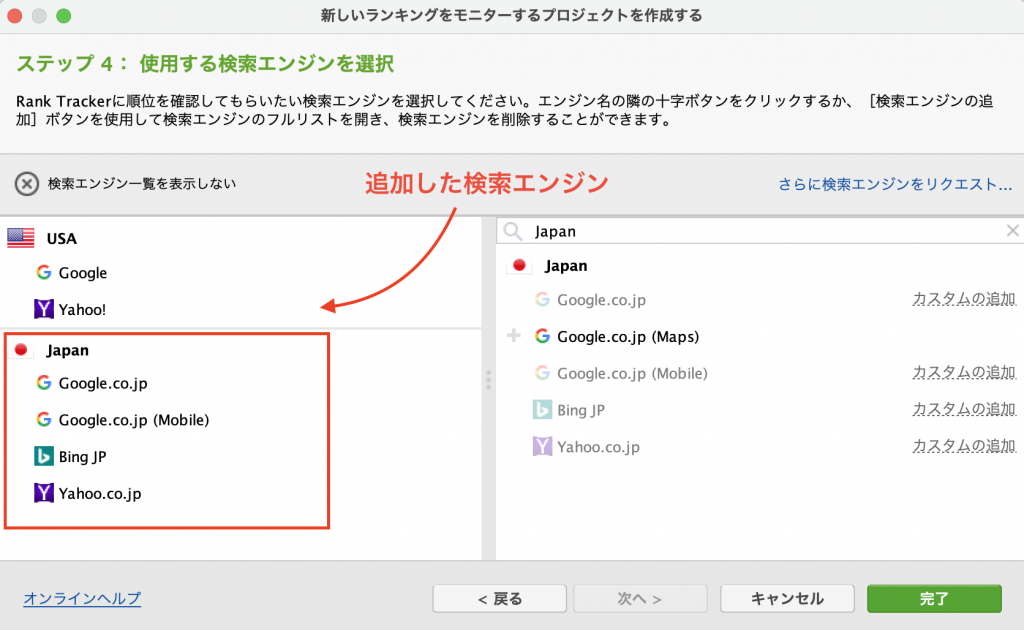Click greyed Bing JP text on right
1024x630 pixels.
click(581, 411)
